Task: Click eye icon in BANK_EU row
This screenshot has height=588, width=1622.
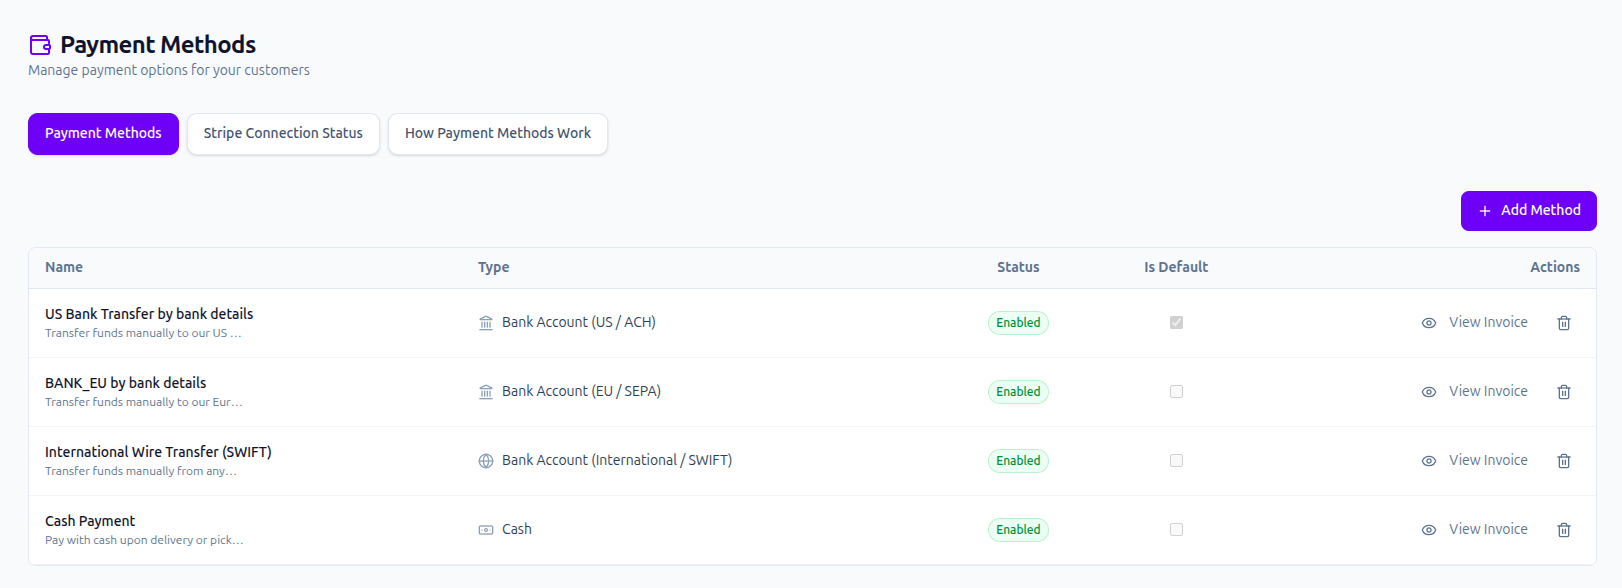Action: pos(1429,392)
